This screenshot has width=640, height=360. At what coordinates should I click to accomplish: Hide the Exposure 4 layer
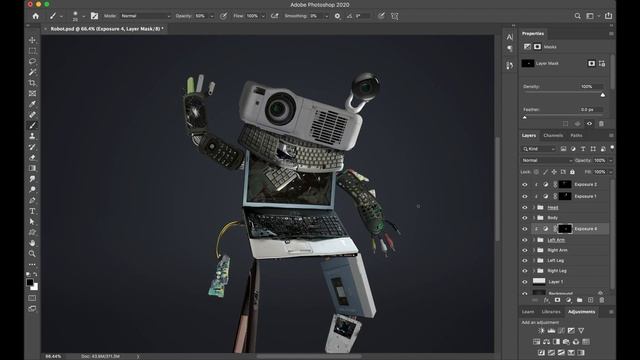pos(525,229)
